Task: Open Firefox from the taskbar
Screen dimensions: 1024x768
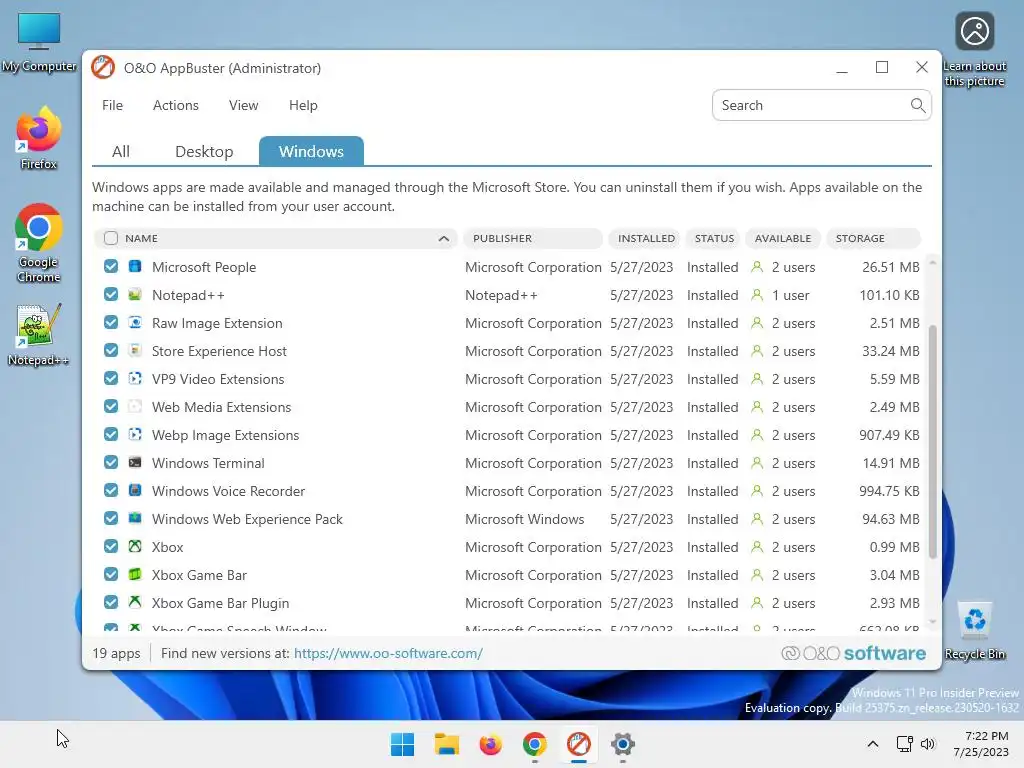Action: [490, 744]
